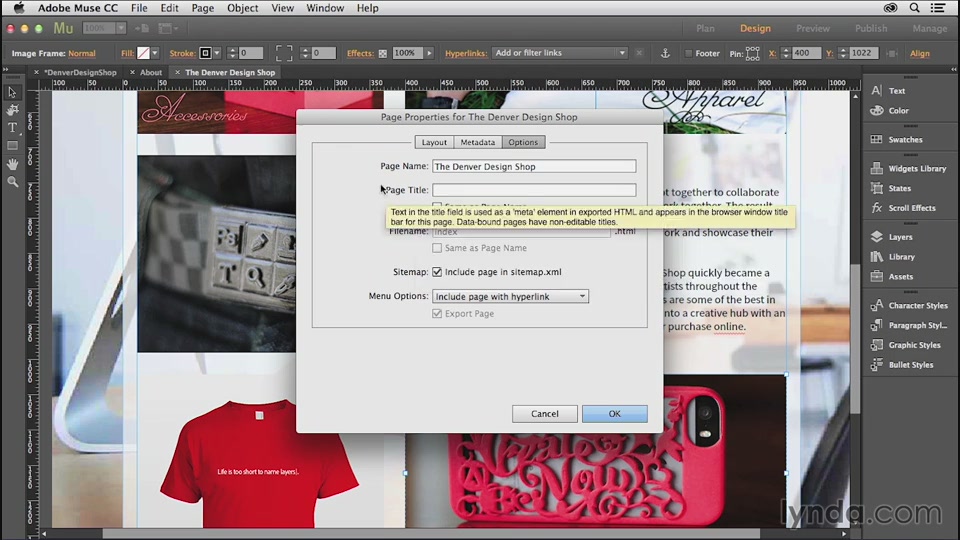Toggle the Export Page checkbox
The height and width of the screenshot is (540, 960).
(437, 313)
